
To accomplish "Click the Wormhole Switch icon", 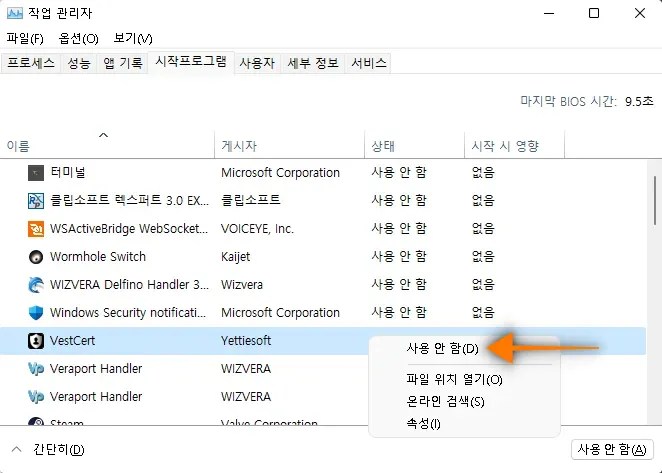I will (36, 257).
